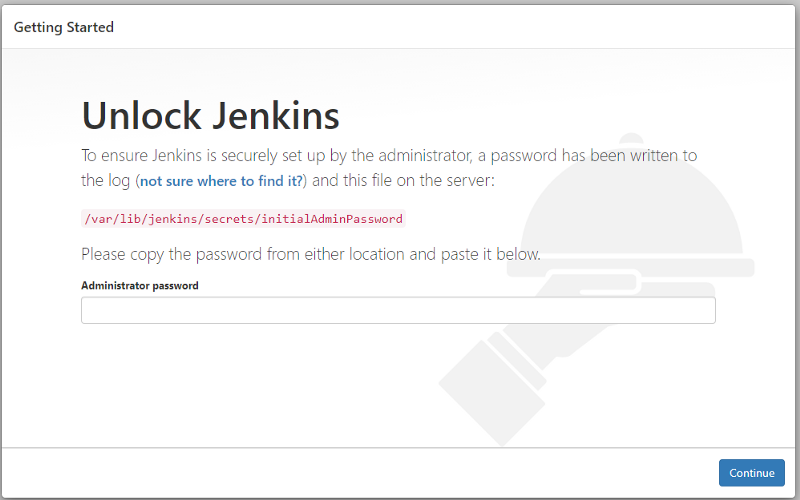Viewport: 800px width, 500px height.
Task: Open the "not sure where to find it?" link
Action: click(222, 181)
